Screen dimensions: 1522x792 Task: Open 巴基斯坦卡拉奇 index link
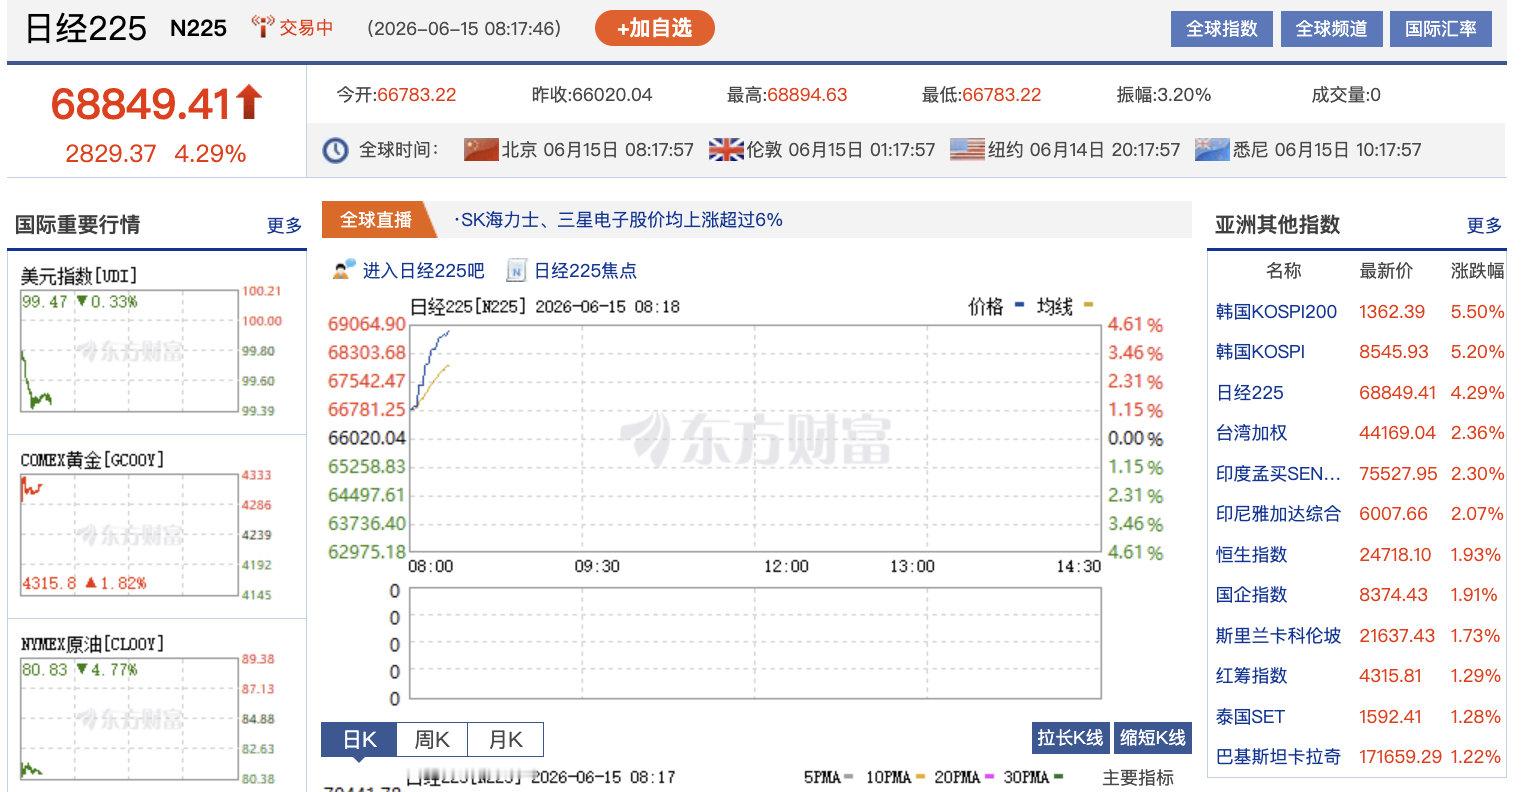1278,757
